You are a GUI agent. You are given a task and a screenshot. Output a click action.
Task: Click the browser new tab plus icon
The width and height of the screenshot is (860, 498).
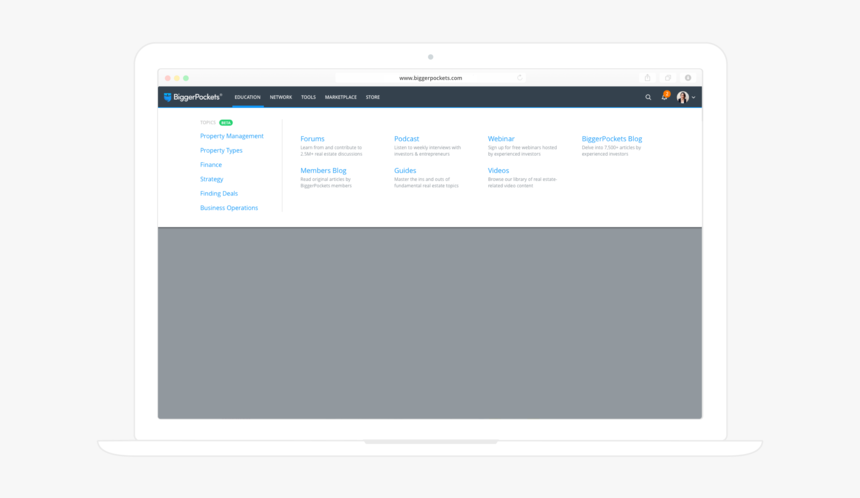pyautogui.click(x=688, y=77)
